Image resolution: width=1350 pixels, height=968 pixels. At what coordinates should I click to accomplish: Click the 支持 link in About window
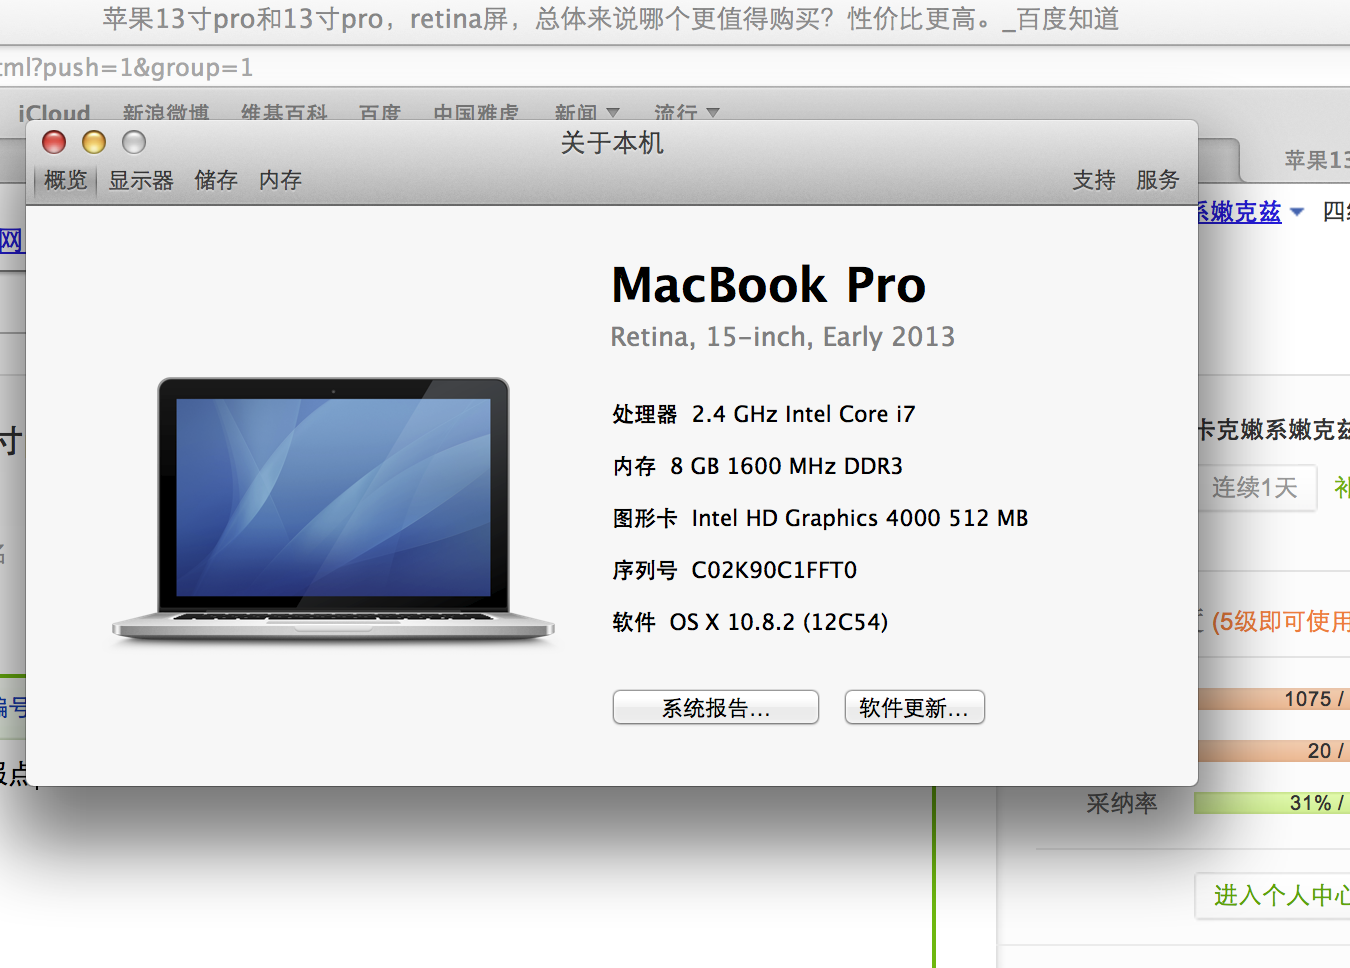click(x=1094, y=180)
